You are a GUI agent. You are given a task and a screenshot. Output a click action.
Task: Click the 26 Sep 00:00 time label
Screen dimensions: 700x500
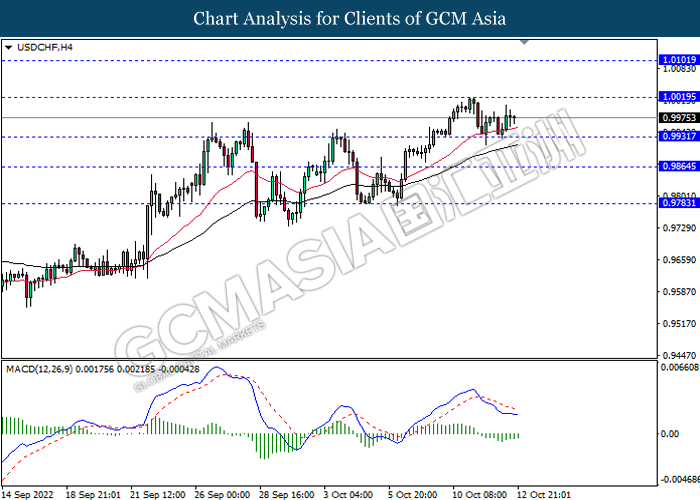tap(222, 495)
